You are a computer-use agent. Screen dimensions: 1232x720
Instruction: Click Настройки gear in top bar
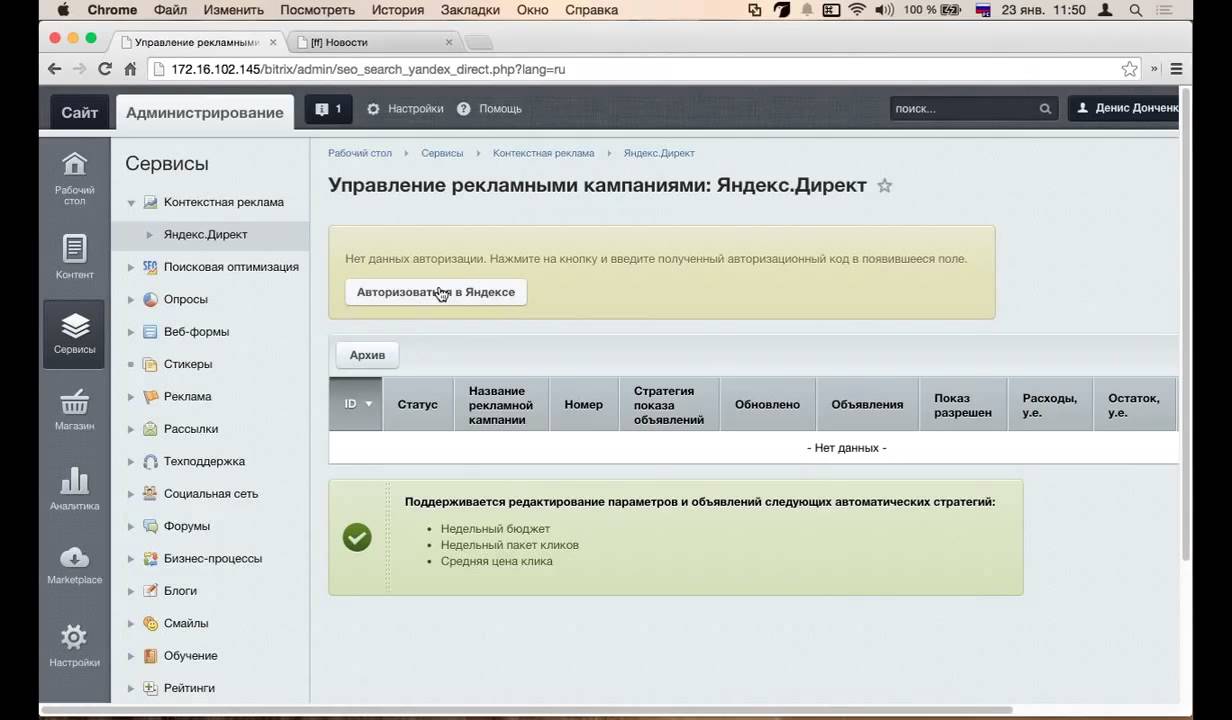(373, 109)
